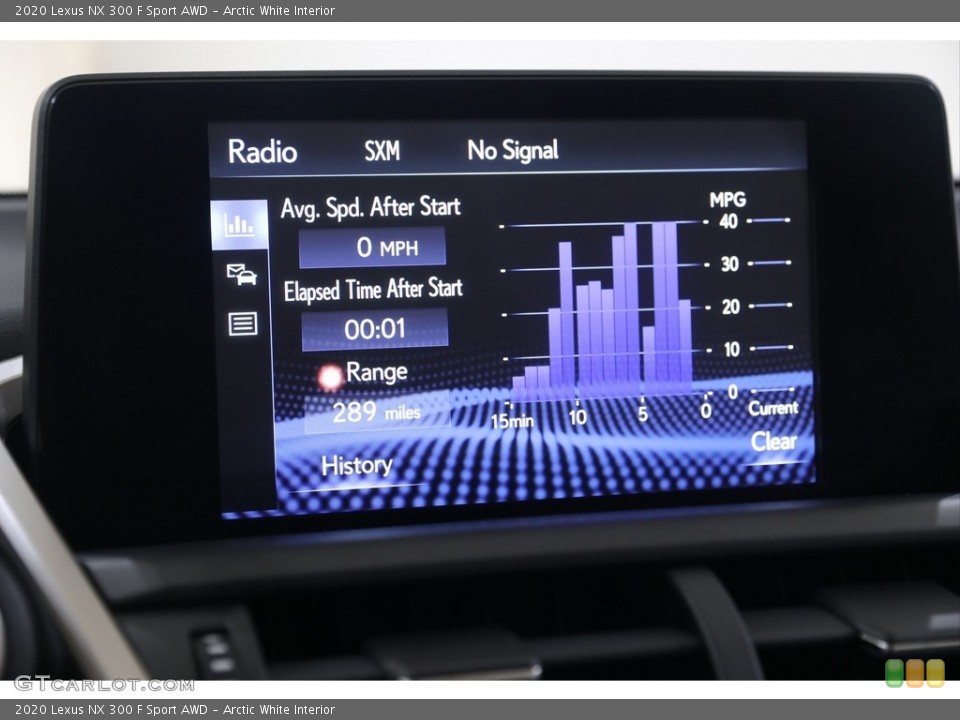The height and width of the screenshot is (720, 960).
Task: Open the vehicle messages icon tab
Action: click(x=242, y=274)
